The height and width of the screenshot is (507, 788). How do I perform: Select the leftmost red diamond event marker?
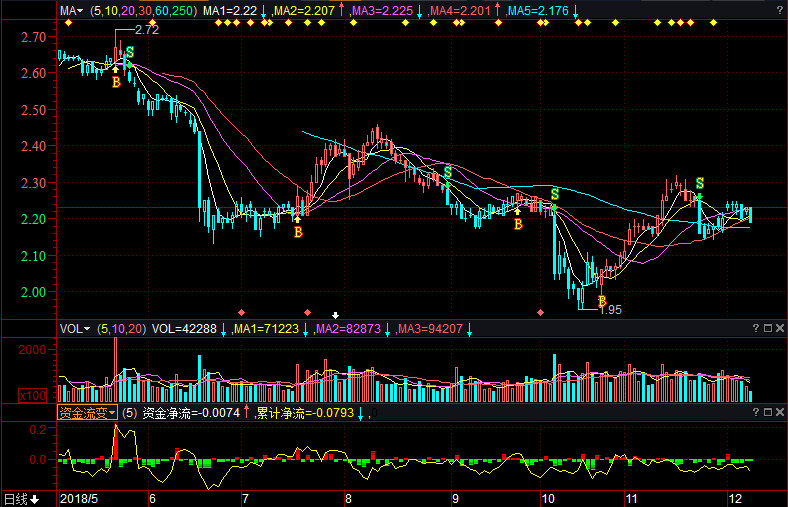coord(241,313)
